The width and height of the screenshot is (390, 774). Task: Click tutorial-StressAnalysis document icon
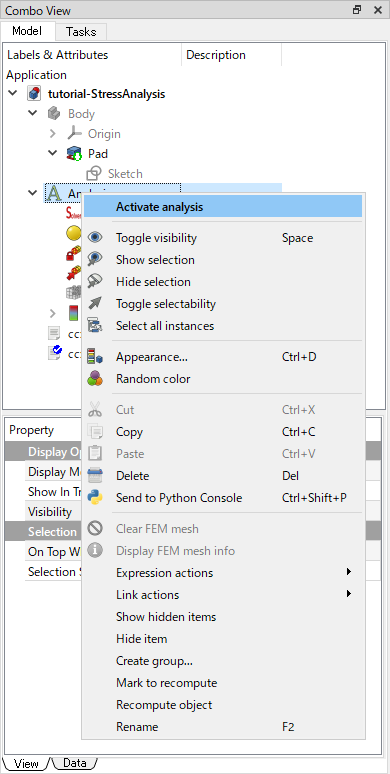point(35,94)
